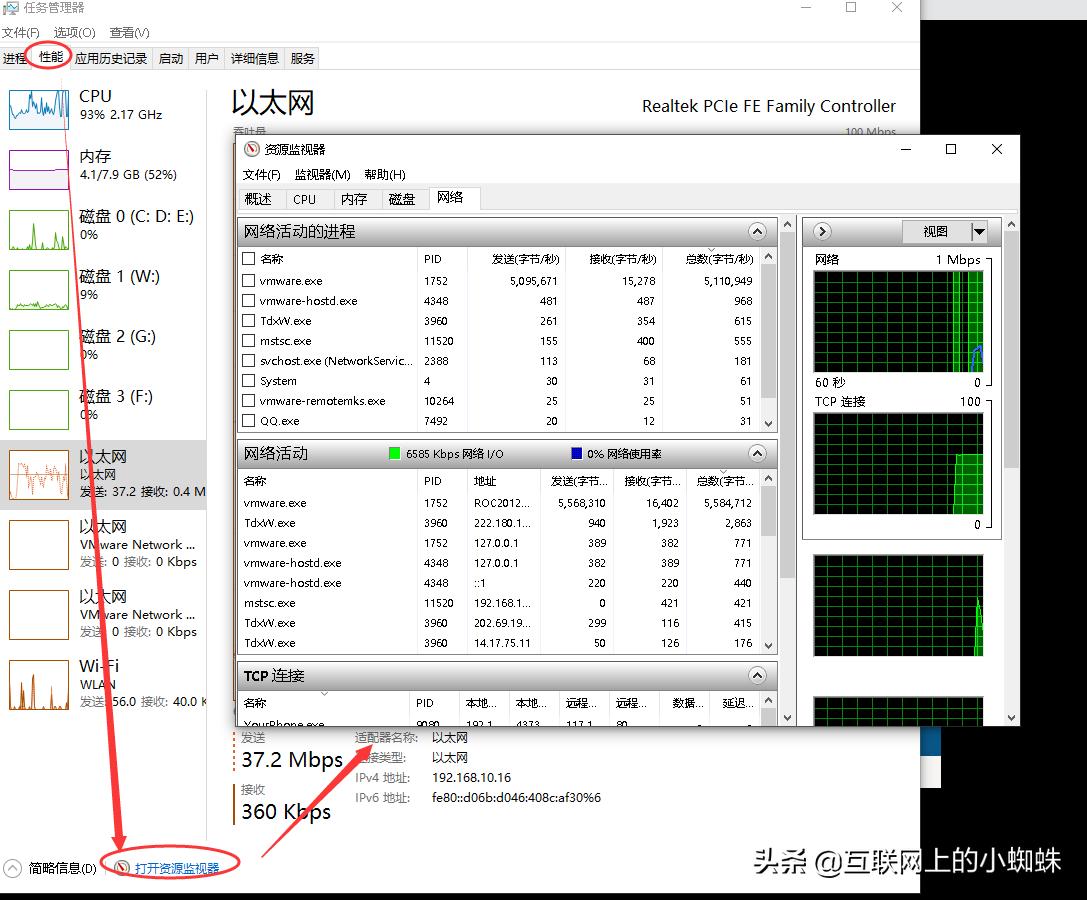Collapse the 网络活动 section
1087x900 pixels.
tap(758, 453)
